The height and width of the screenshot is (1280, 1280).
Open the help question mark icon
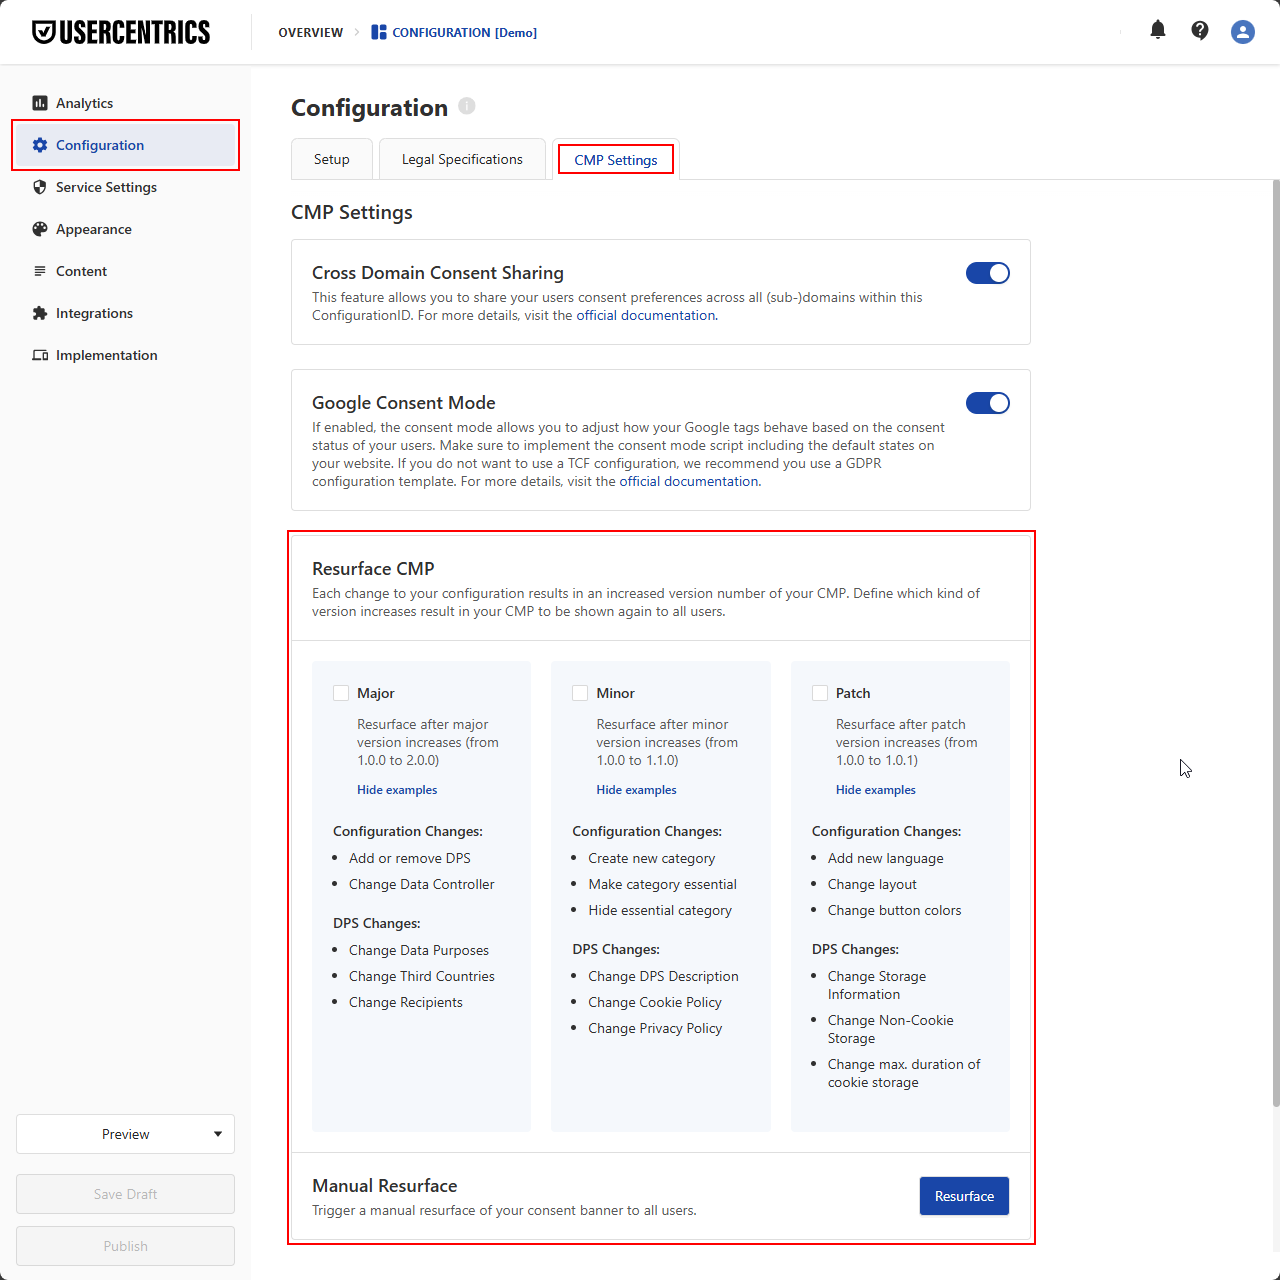1200,30
